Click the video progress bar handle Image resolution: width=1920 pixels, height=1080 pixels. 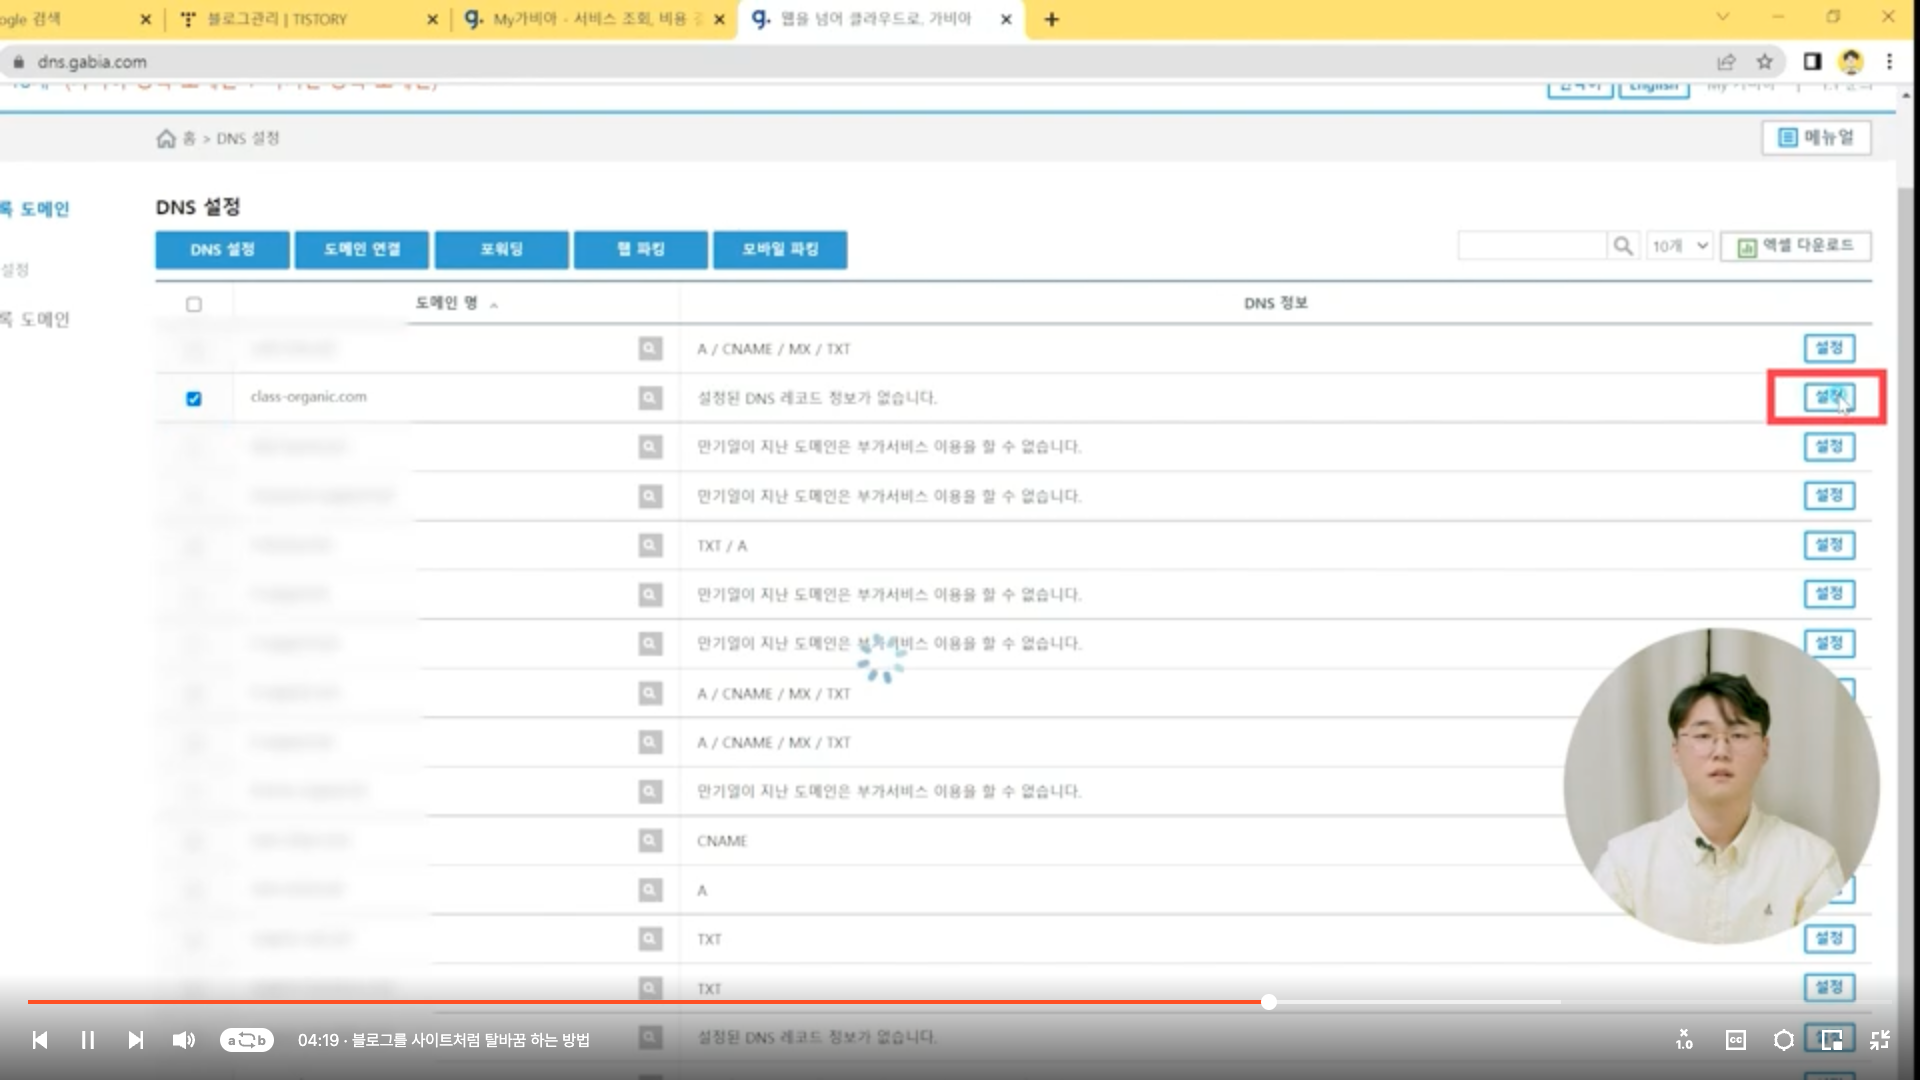pos(1268,1002)
